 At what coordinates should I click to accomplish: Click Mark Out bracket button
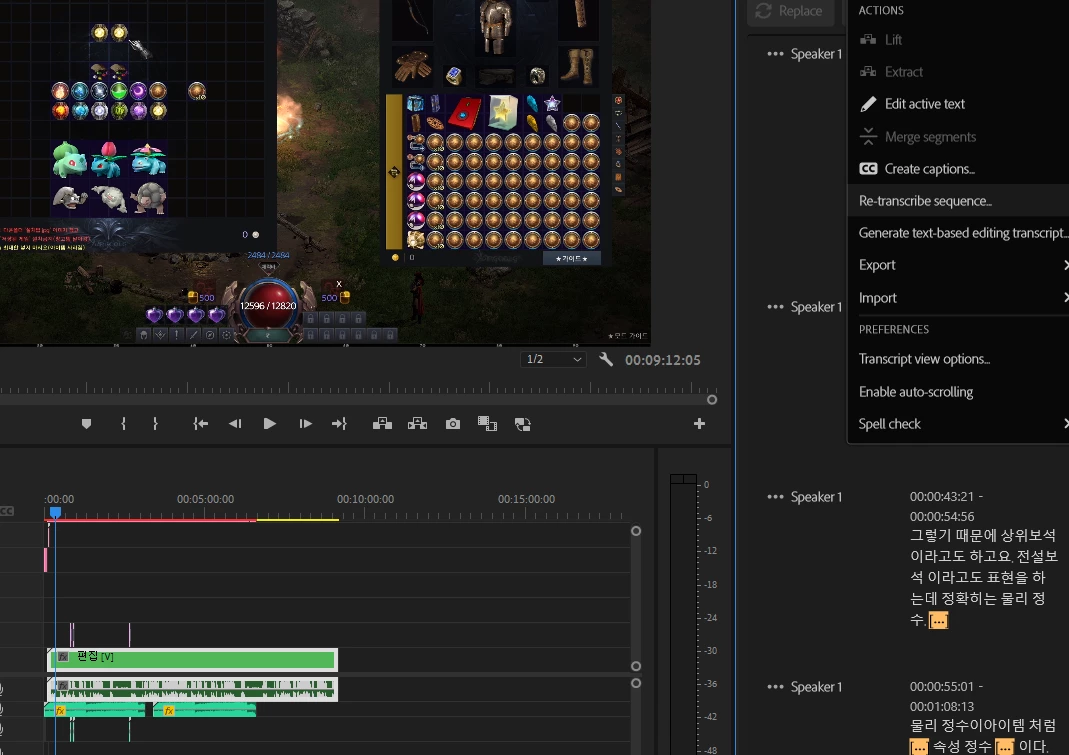click(x=155, y=424)
